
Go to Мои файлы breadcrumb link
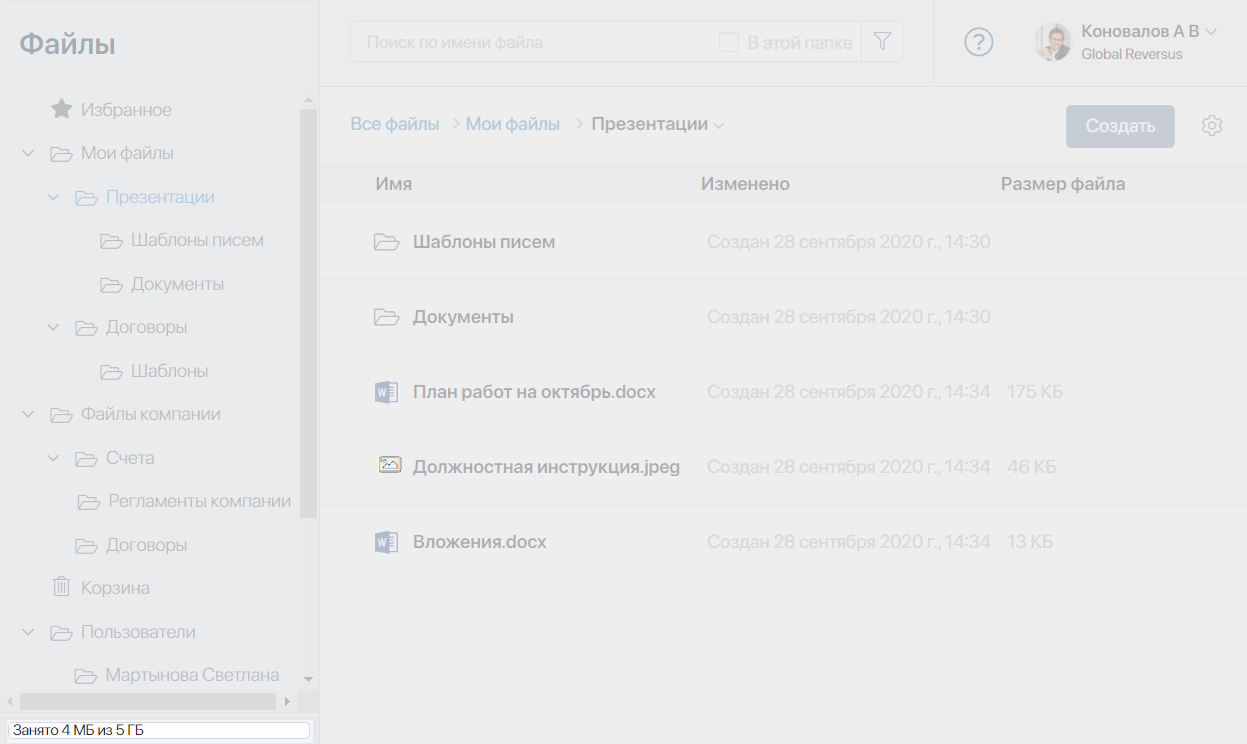pyautogui.click(x=513, y=124)
